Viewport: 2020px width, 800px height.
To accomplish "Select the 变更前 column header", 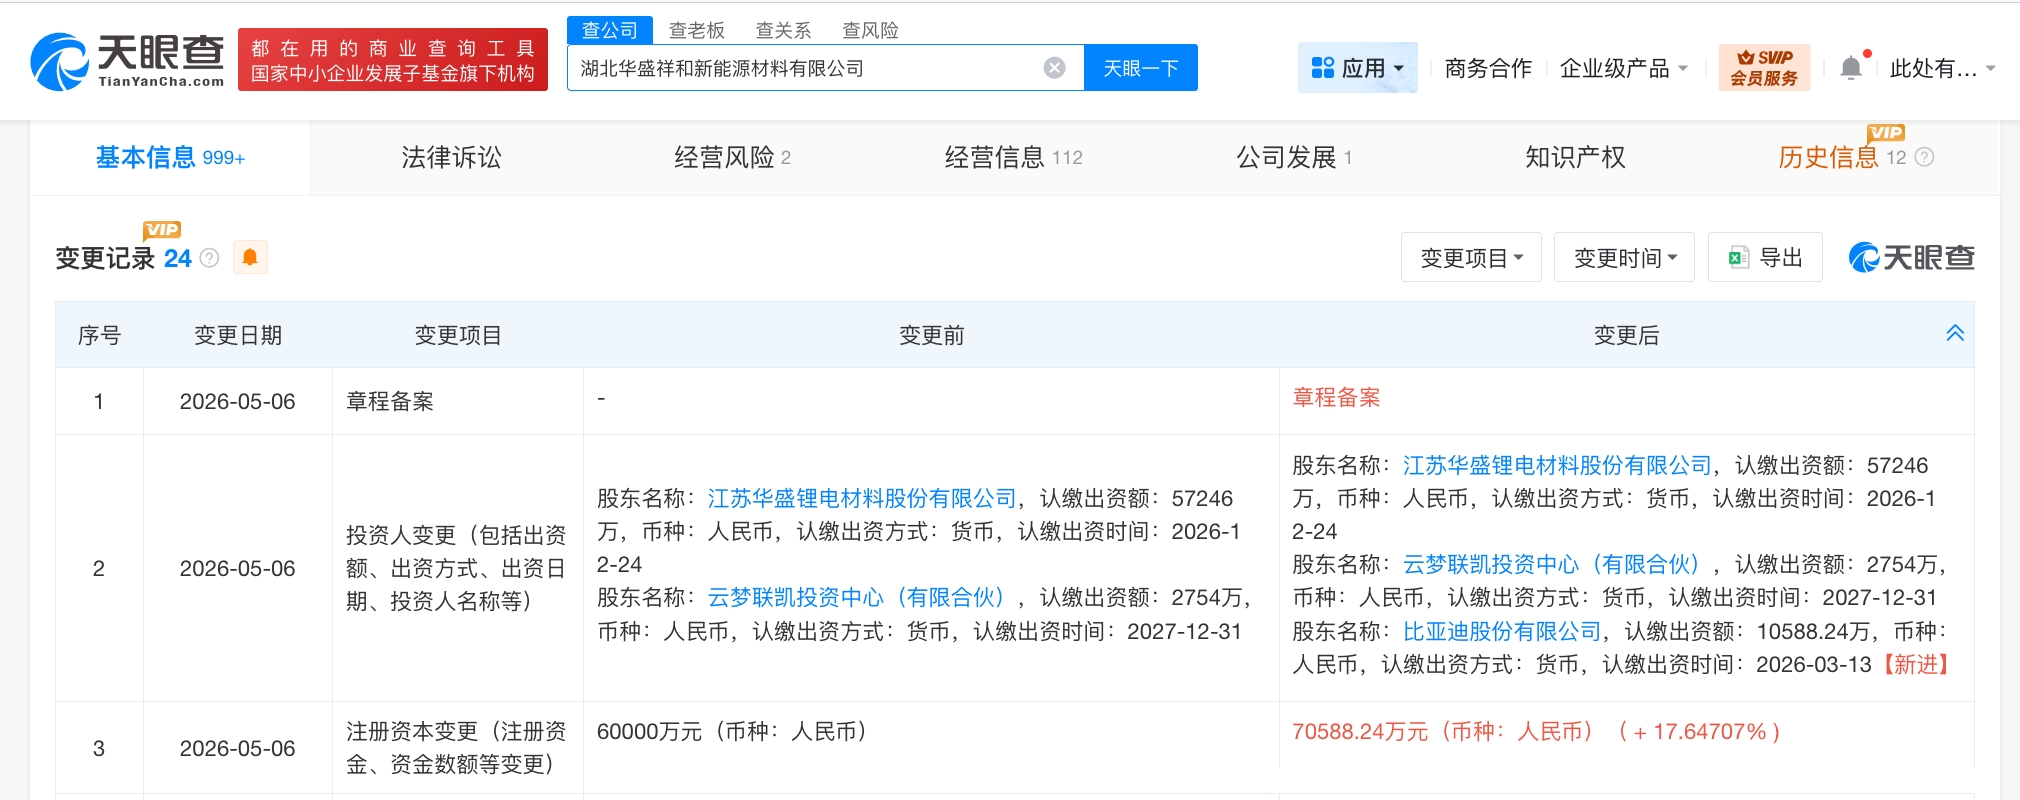I will coord(931,335).
